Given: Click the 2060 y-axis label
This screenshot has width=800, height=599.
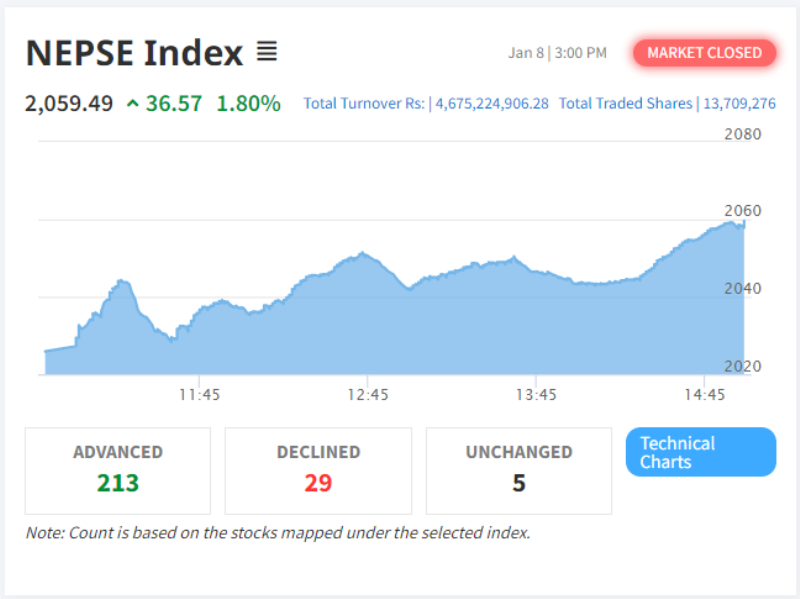Looking at the screenshot, I should 742,211.
